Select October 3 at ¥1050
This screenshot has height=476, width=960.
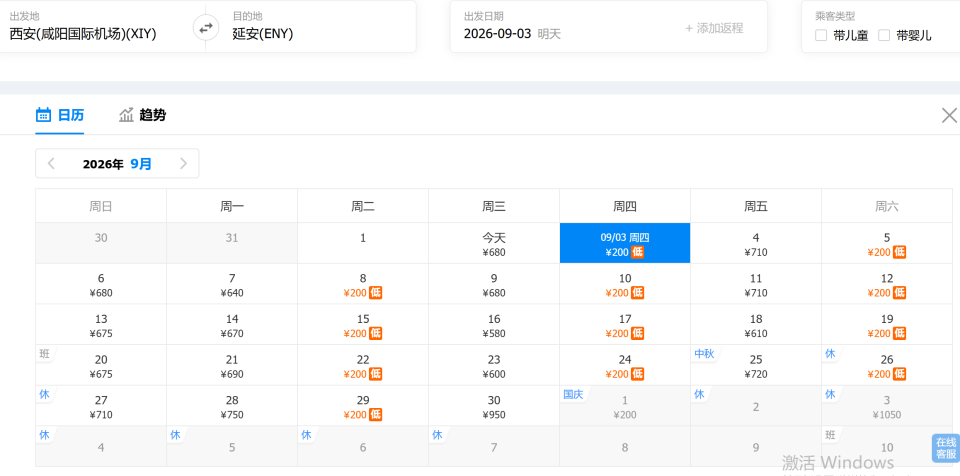(887, 406)
